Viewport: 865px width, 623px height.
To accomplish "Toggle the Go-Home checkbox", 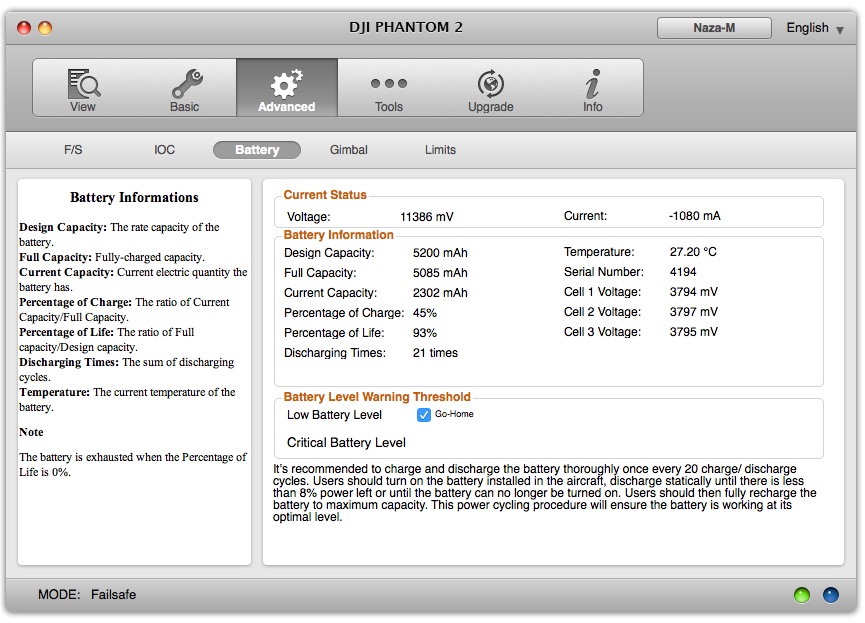I will point(424,415).
